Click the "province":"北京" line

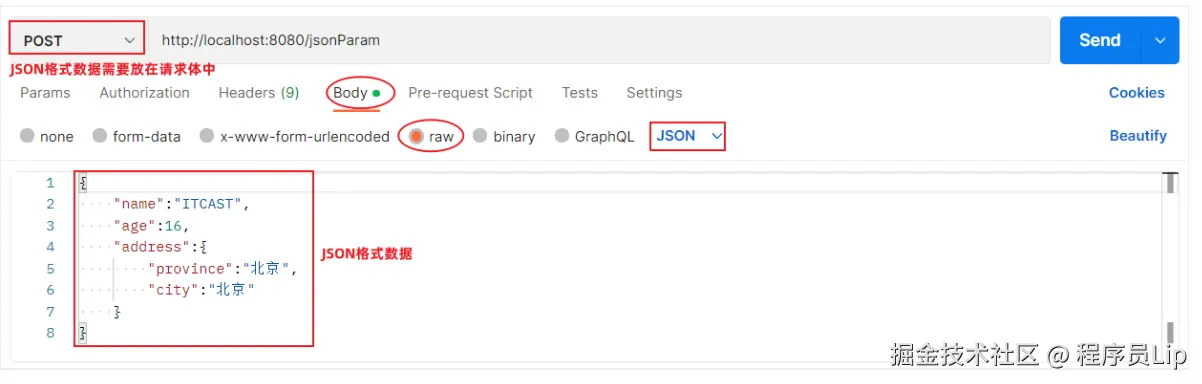[x=222, y=269]
